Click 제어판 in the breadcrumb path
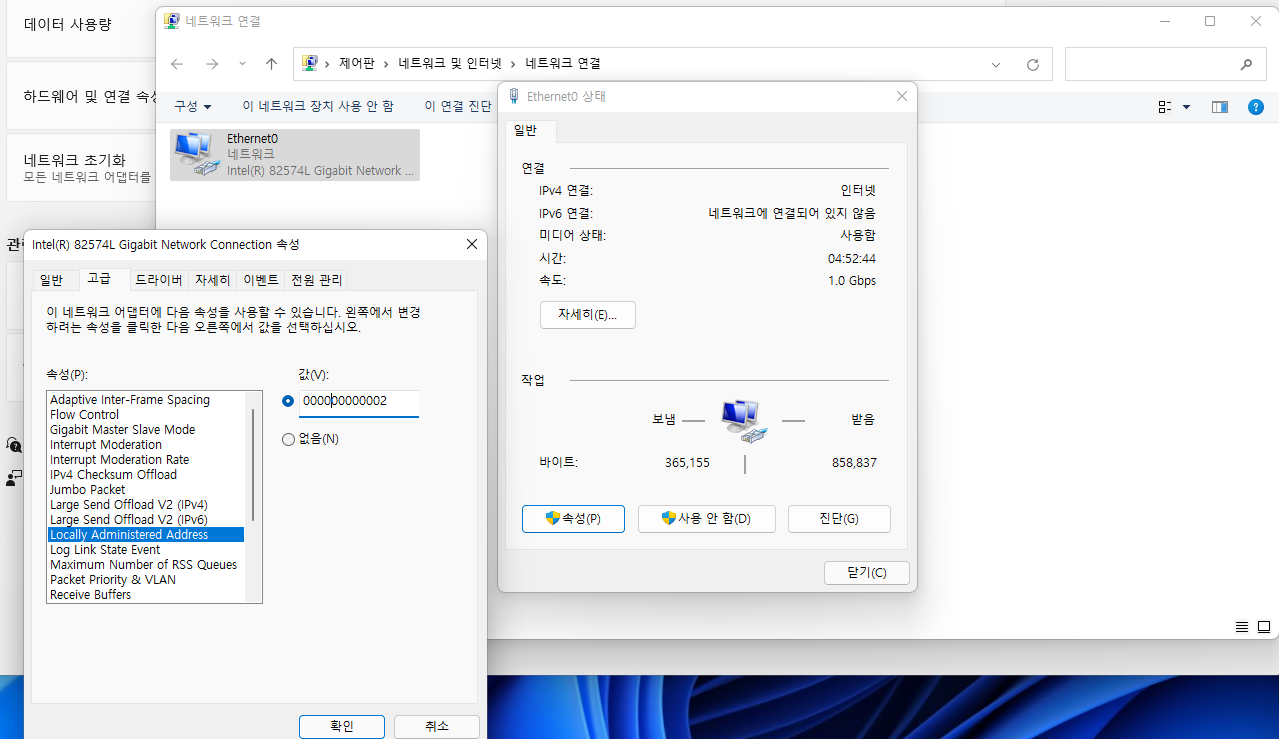1279x739 pixels. 356,64
